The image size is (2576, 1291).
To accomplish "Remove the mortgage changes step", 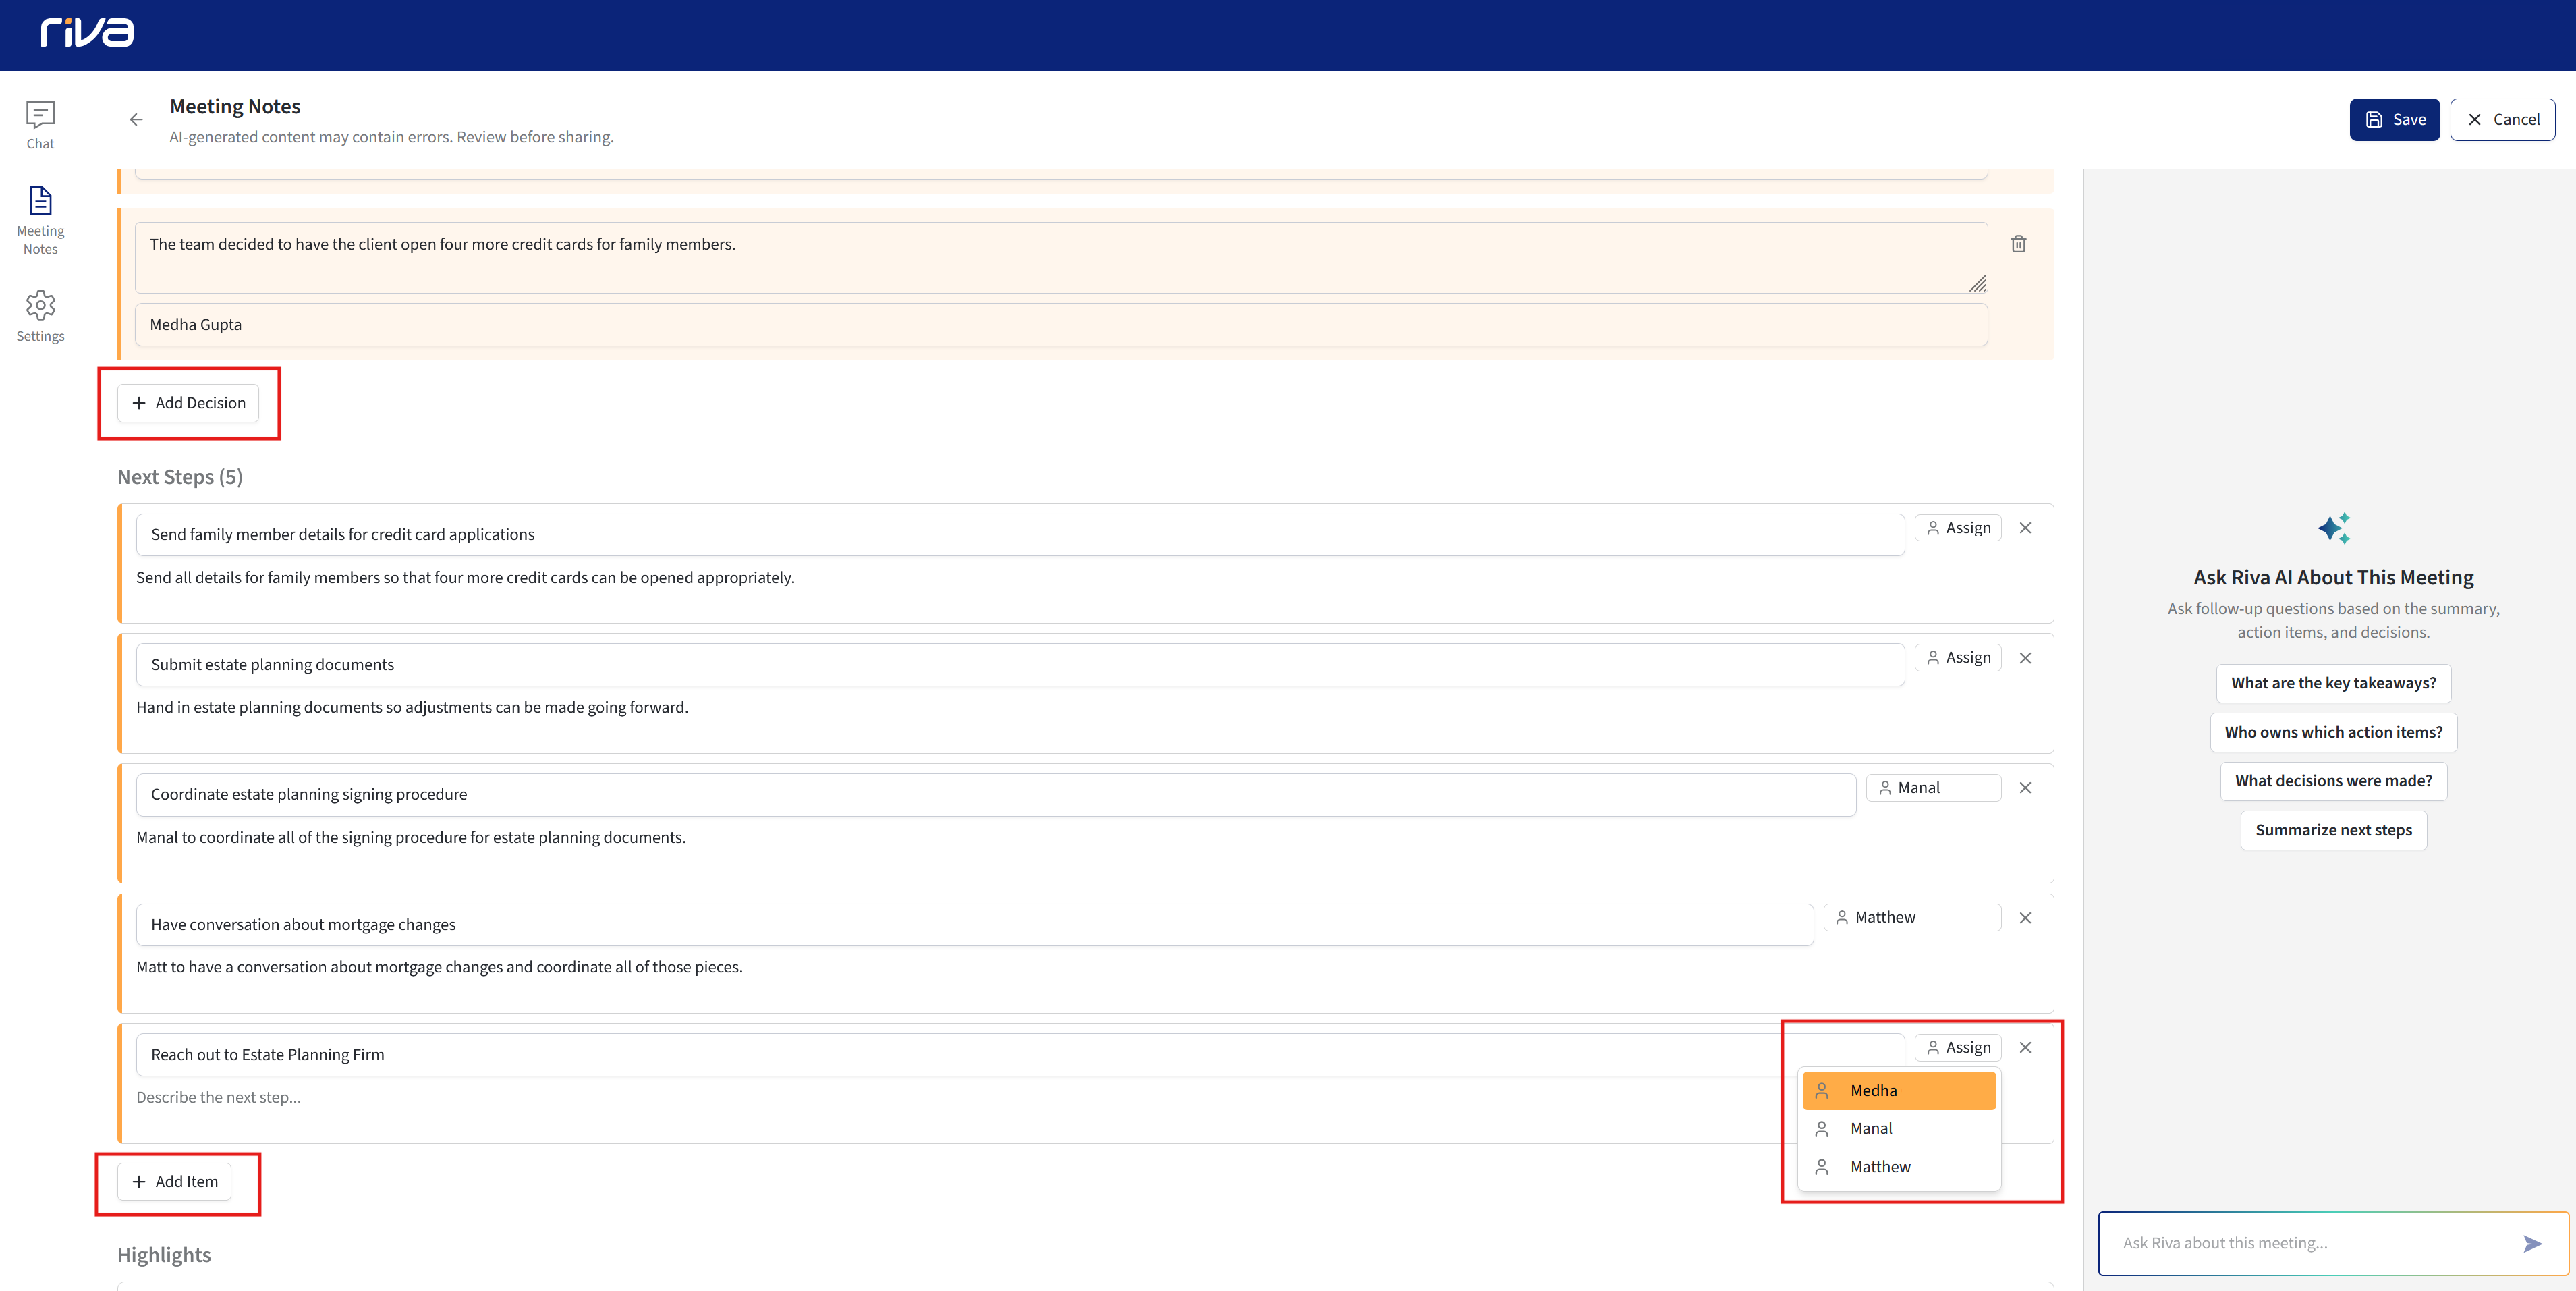I will [2025, 918].
